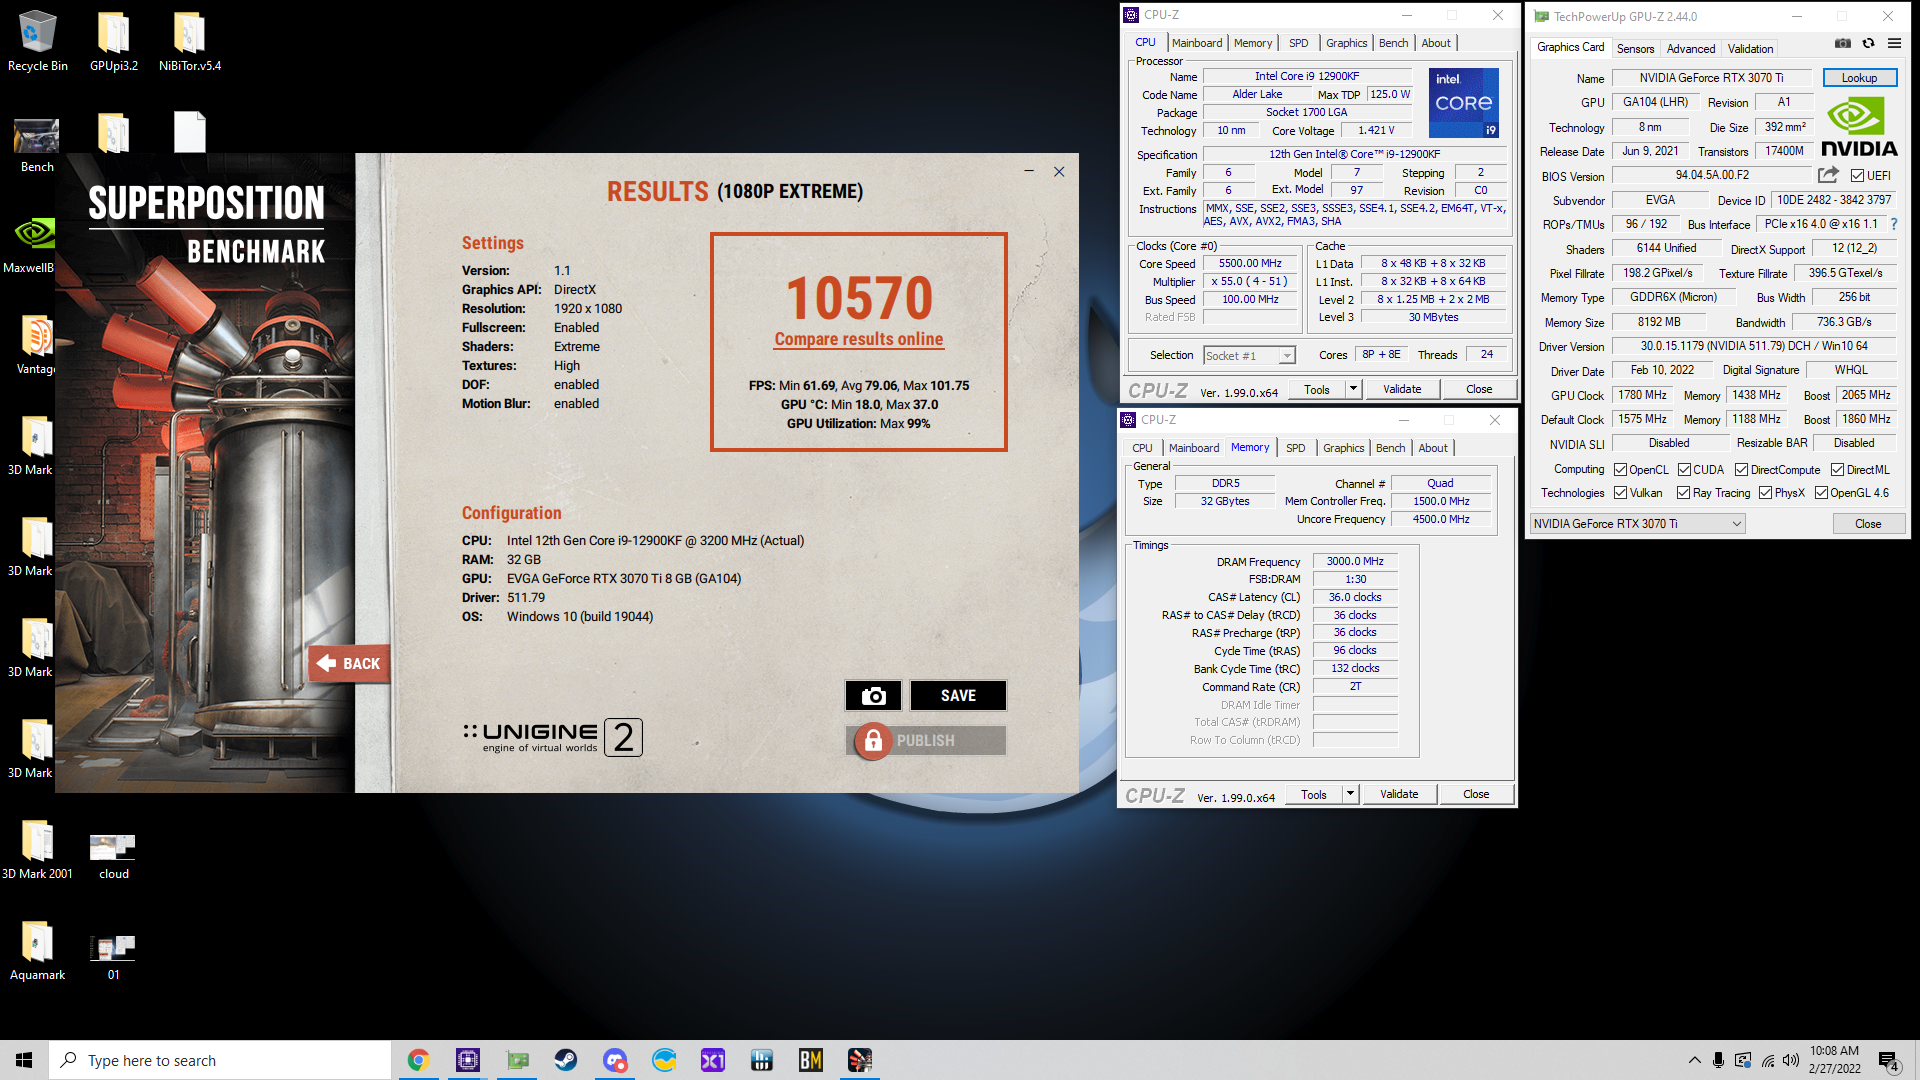Viewport: 1920px width, 1080px height.
Task: Show hidden system tray icons
Action: pyautogui.click(x=1694, y=1060)
